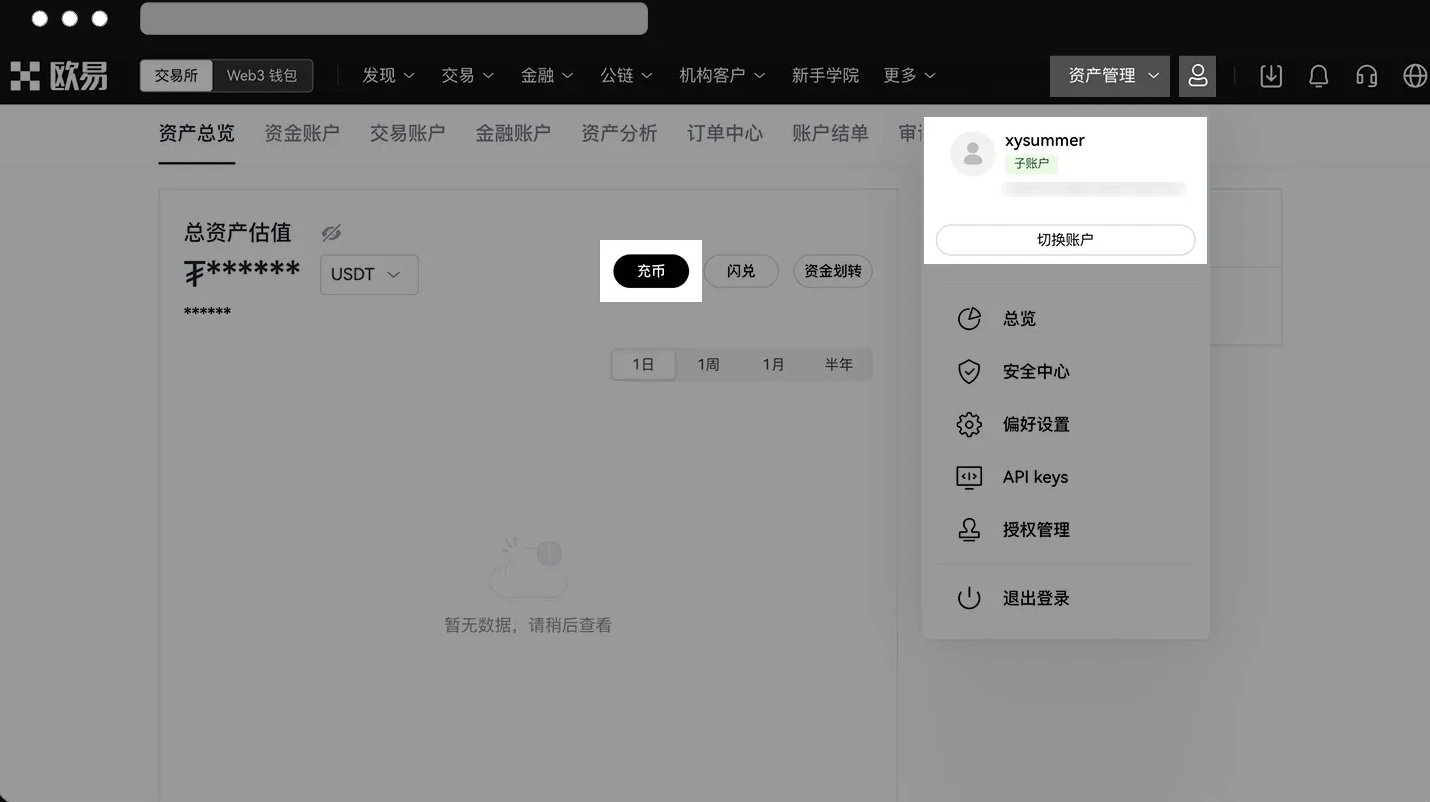Open customer support headset icon
This screenshot has width=1430, height=802.
(1366, 76)
